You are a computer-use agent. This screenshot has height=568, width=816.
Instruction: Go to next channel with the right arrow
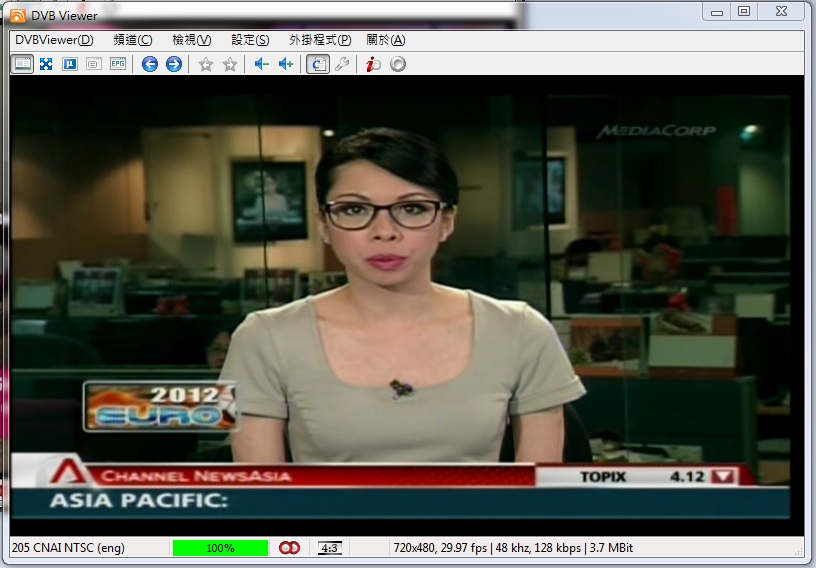(x=174, y=64)
